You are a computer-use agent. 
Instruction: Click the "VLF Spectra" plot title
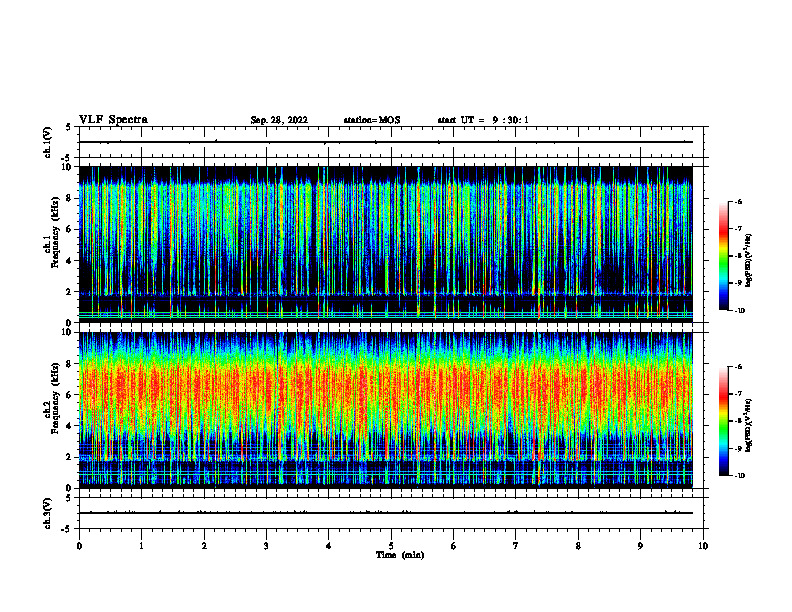(113, 120)
